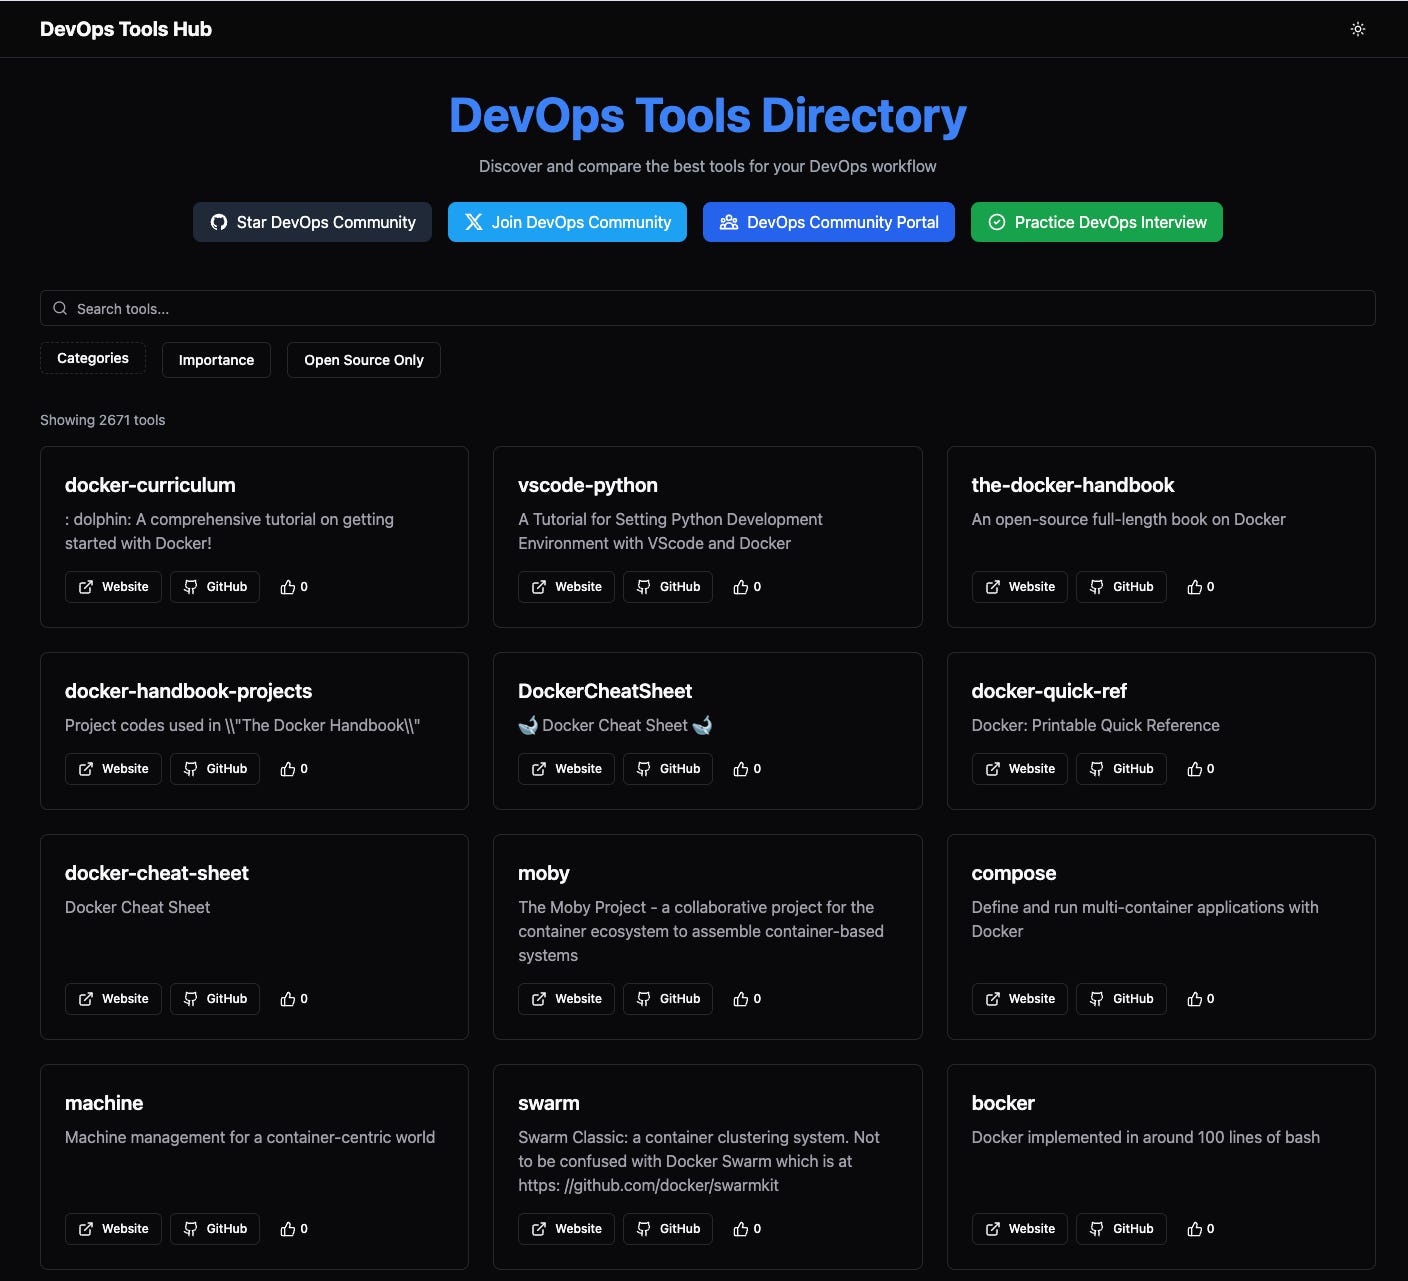Image resolution: width=1408 pixels, height=1281 pixels.
Task: Click Join DevOps Community button
Action: [x=567, y=222]
